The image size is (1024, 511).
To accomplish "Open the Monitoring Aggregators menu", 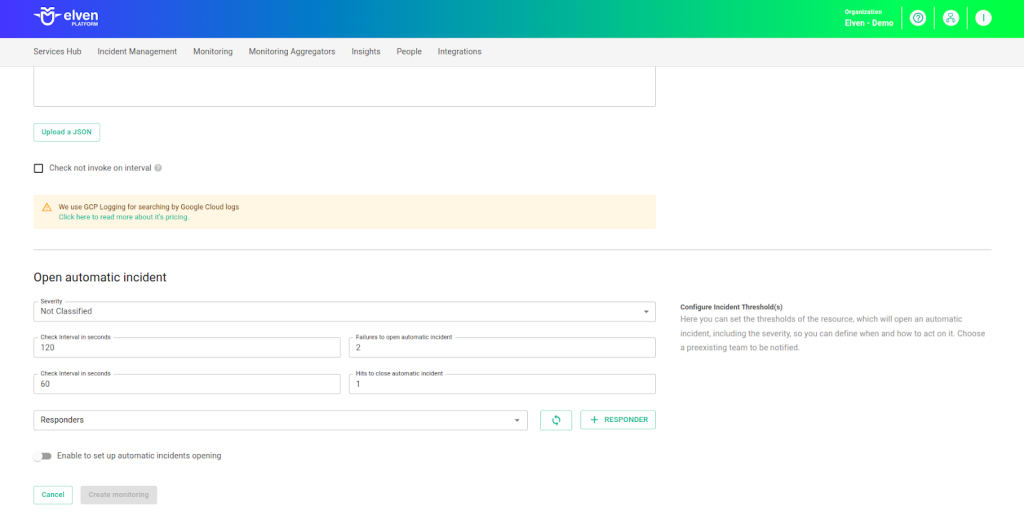I will [292, 52].
